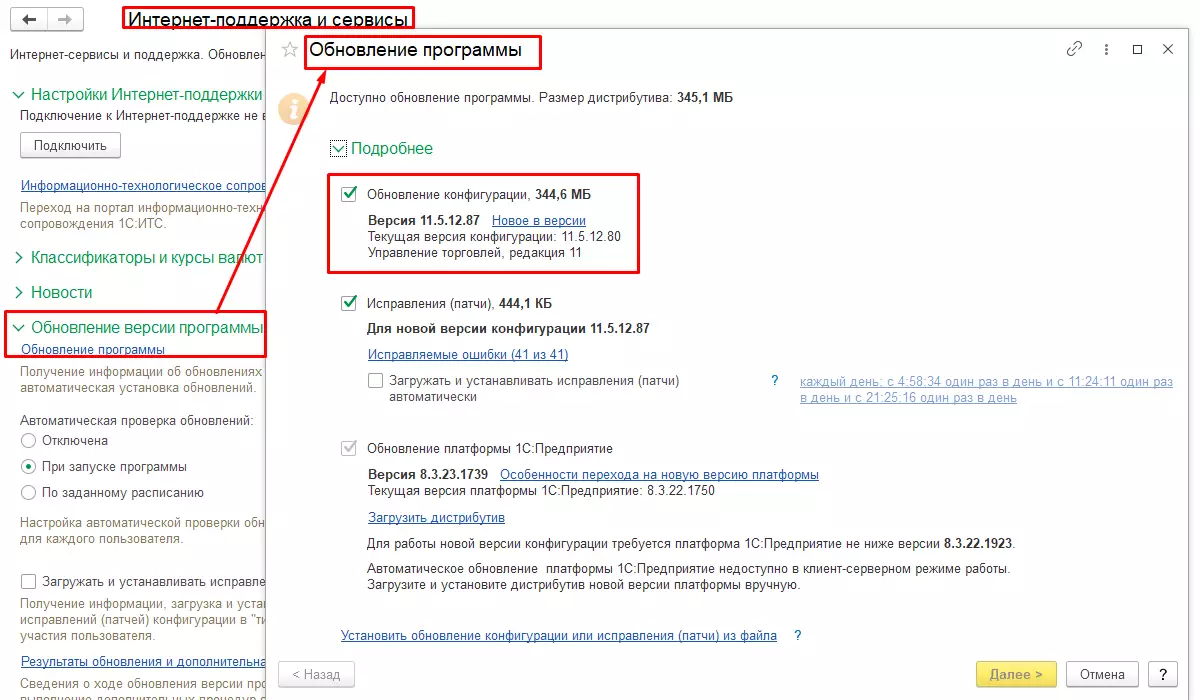Click Управление торговлей, редакция 11 text
Image resolution: width=1200 pixels, height=700 pixels.
(474, 253)
